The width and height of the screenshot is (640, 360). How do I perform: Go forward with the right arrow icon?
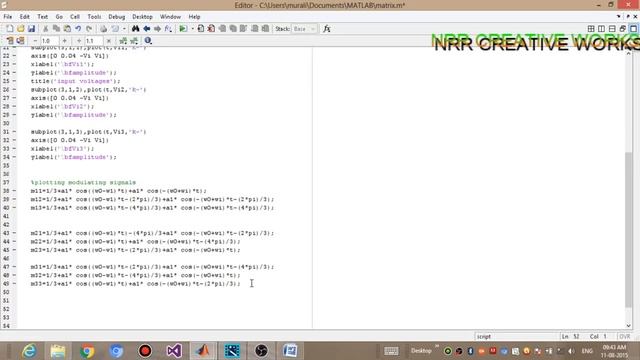157,29
